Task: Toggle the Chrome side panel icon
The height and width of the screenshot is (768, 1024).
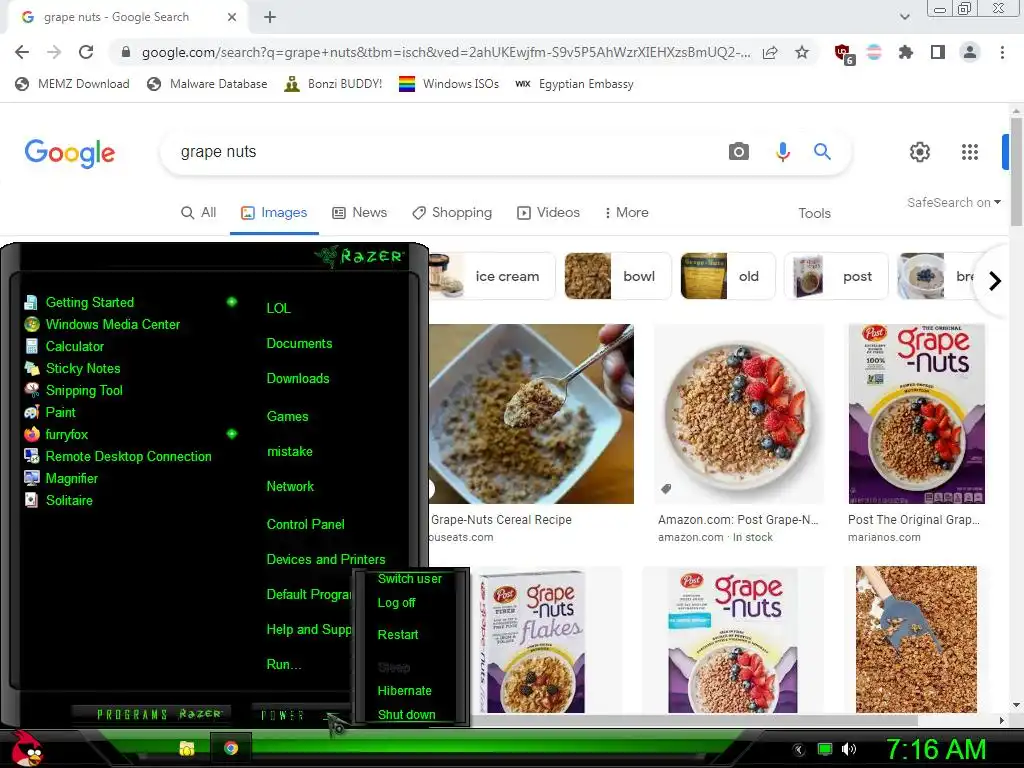Action: (938, 52)
